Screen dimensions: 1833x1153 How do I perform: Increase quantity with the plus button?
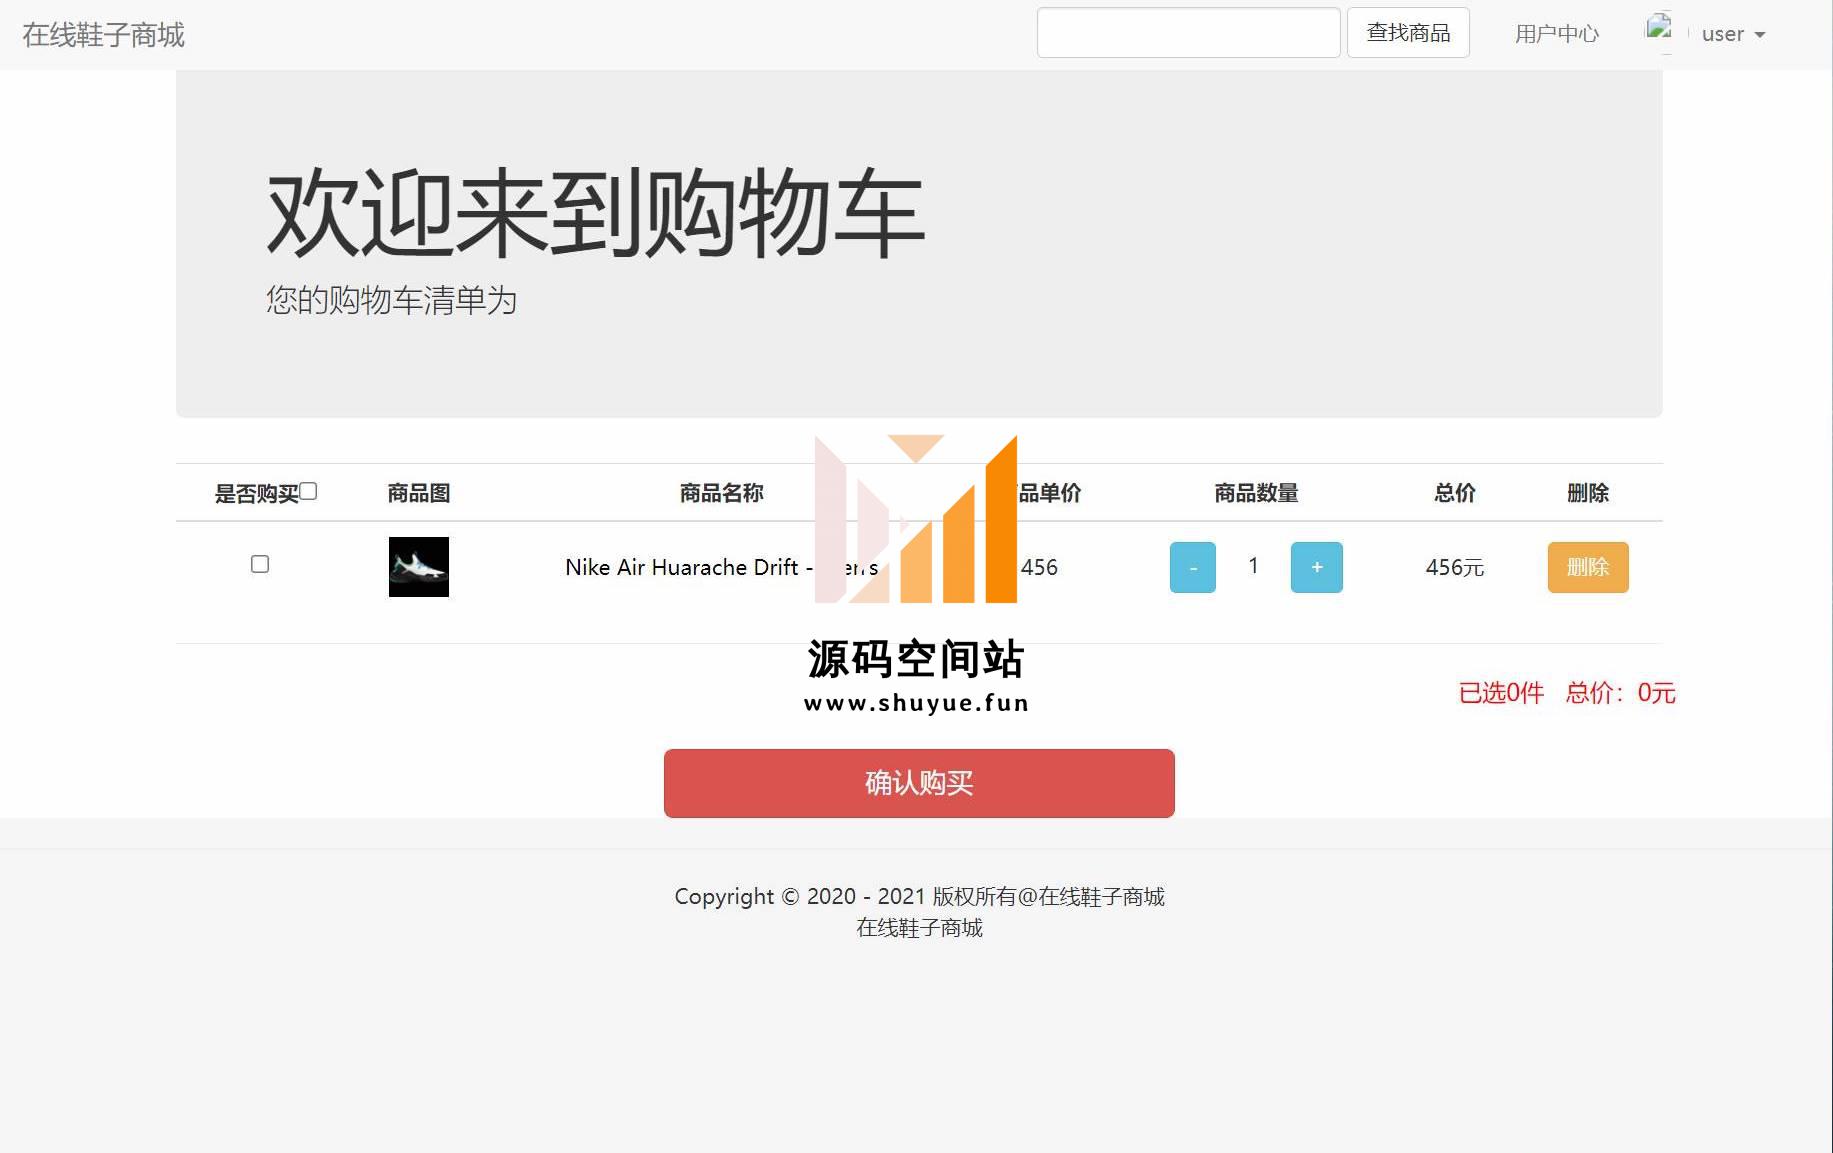point(1316,567)
